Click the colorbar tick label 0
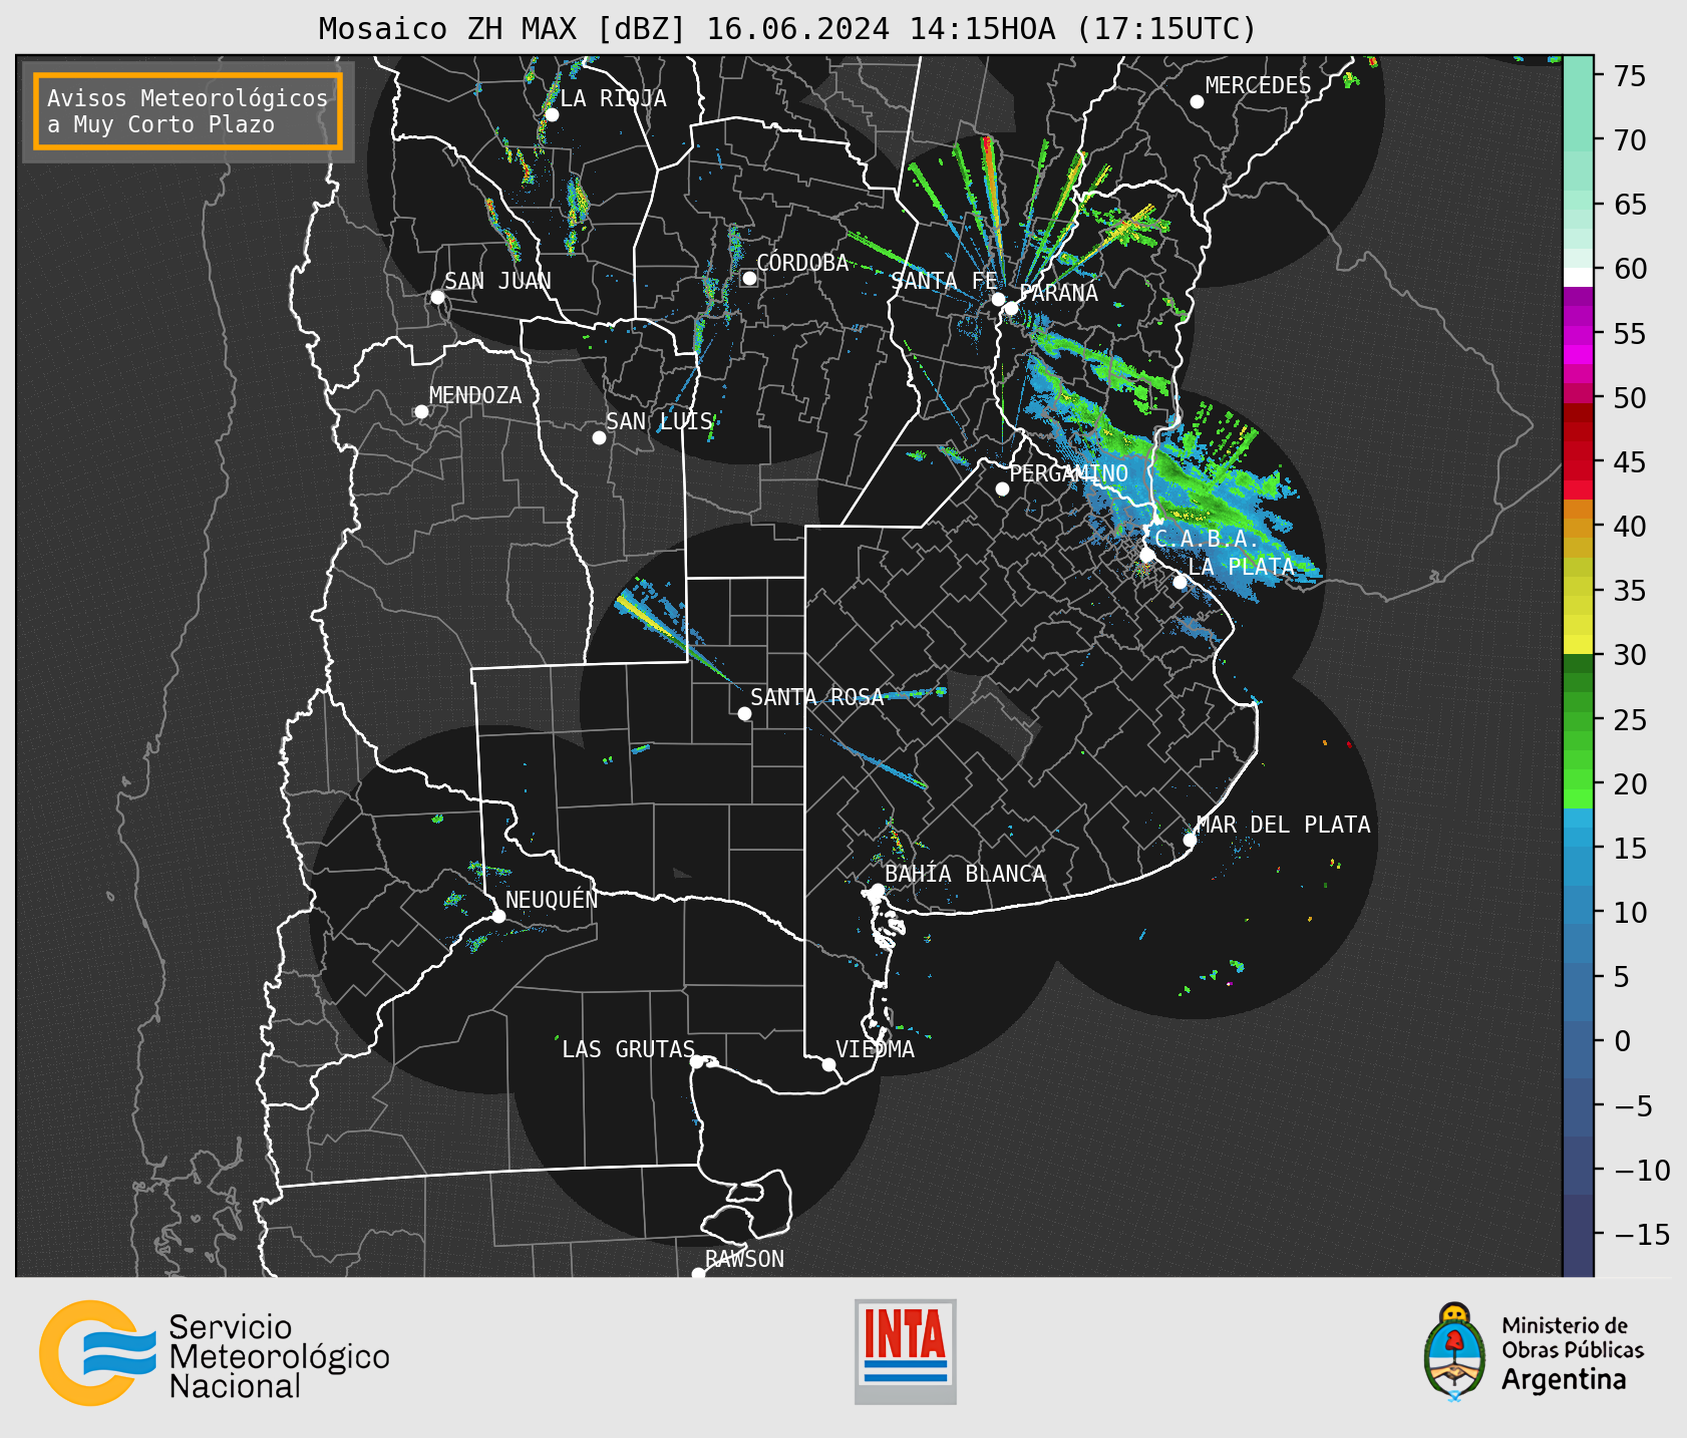Screen dimensions: 1687x1438 tap(1622, 1041)
